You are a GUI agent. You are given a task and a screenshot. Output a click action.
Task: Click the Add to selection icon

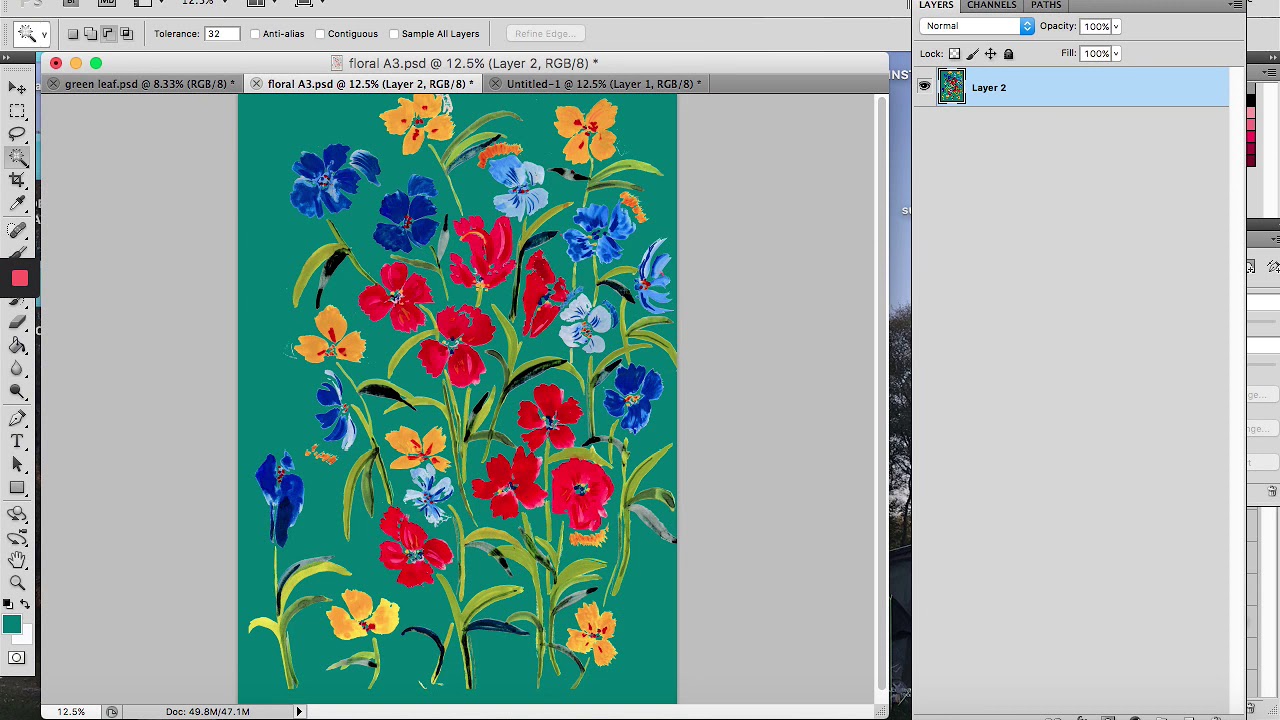coord(90,34)
